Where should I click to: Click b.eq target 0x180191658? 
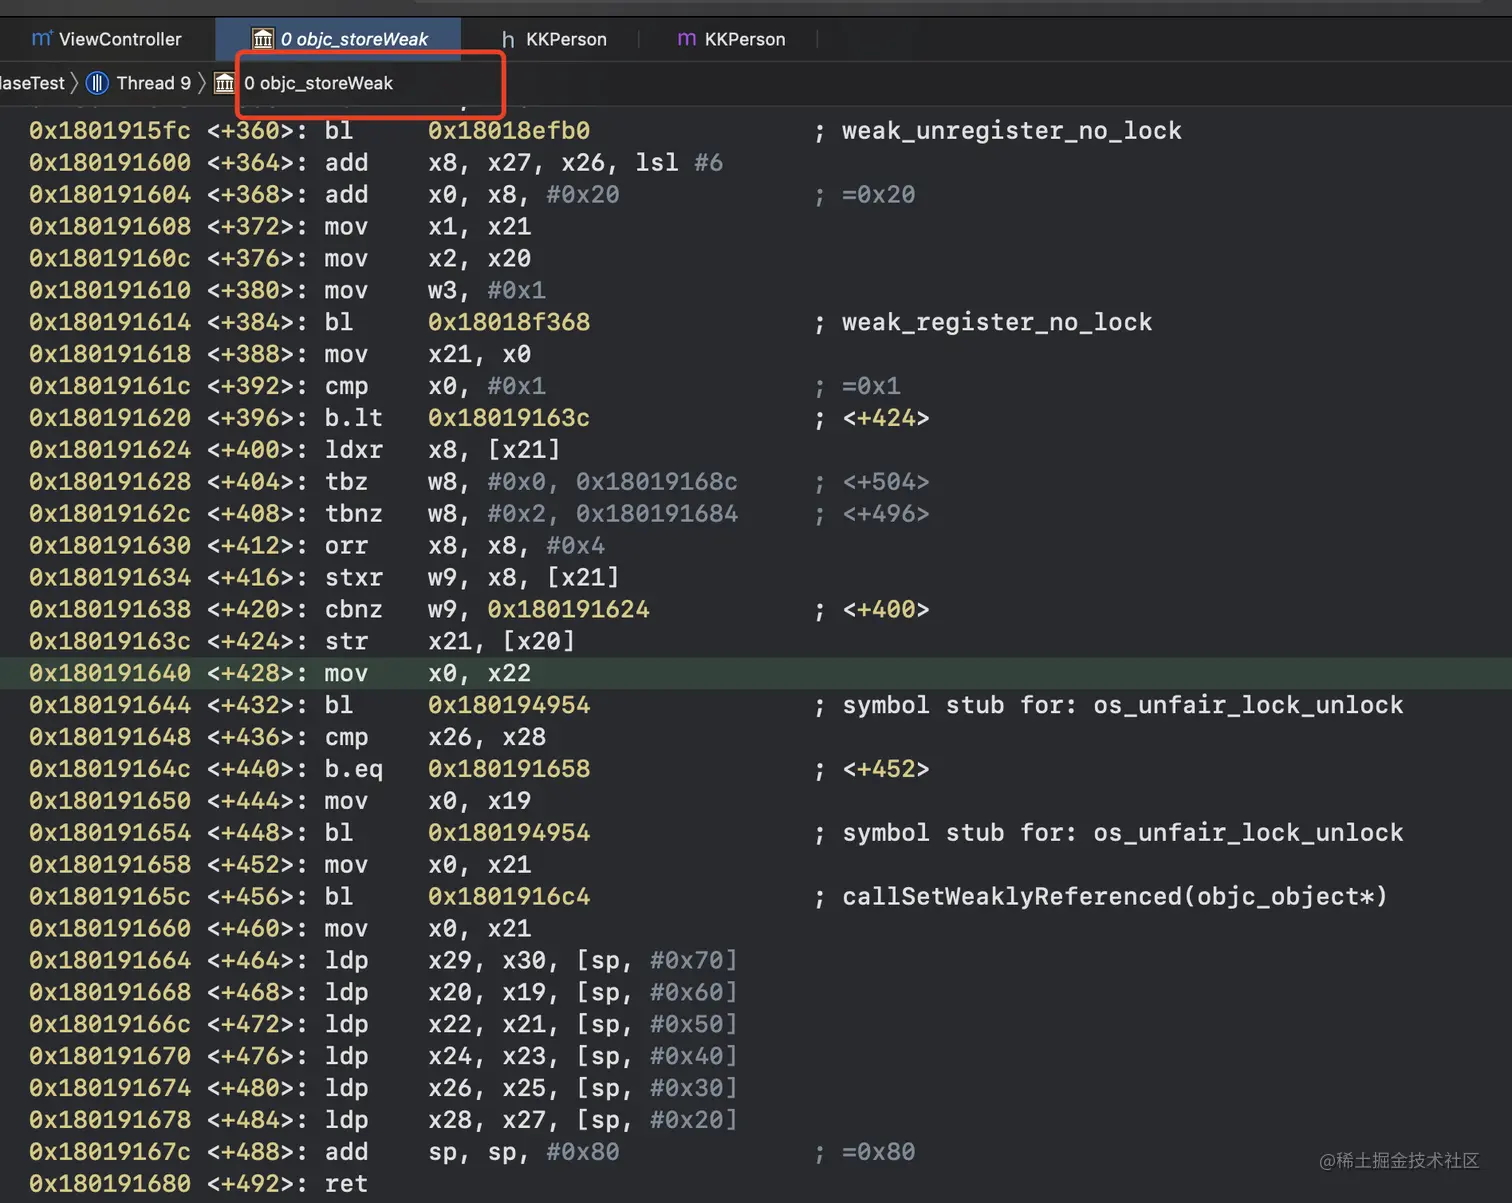[509, 769]
